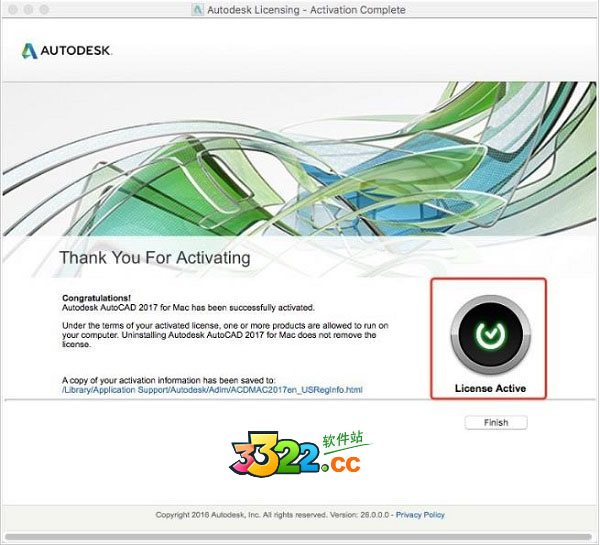
Task: Click the Autodesk icon in title bar
Action: (197, 10)
